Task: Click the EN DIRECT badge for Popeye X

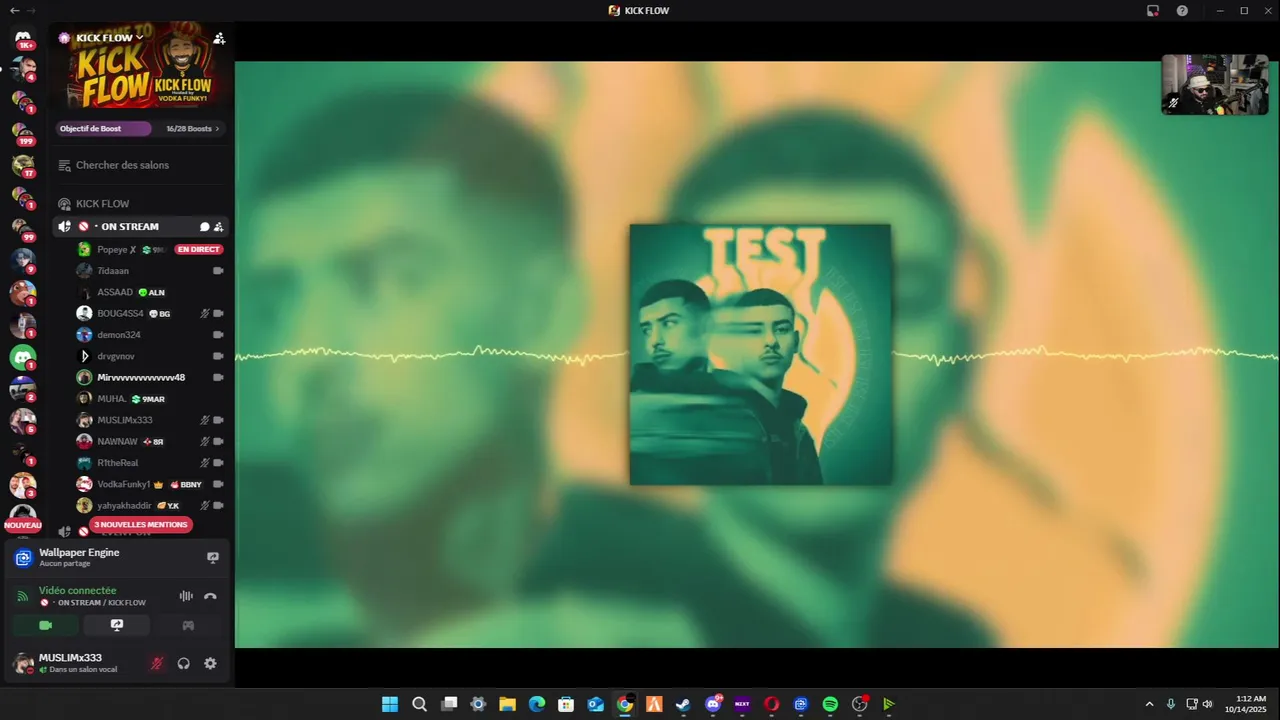Action: [x=198, y=249]
